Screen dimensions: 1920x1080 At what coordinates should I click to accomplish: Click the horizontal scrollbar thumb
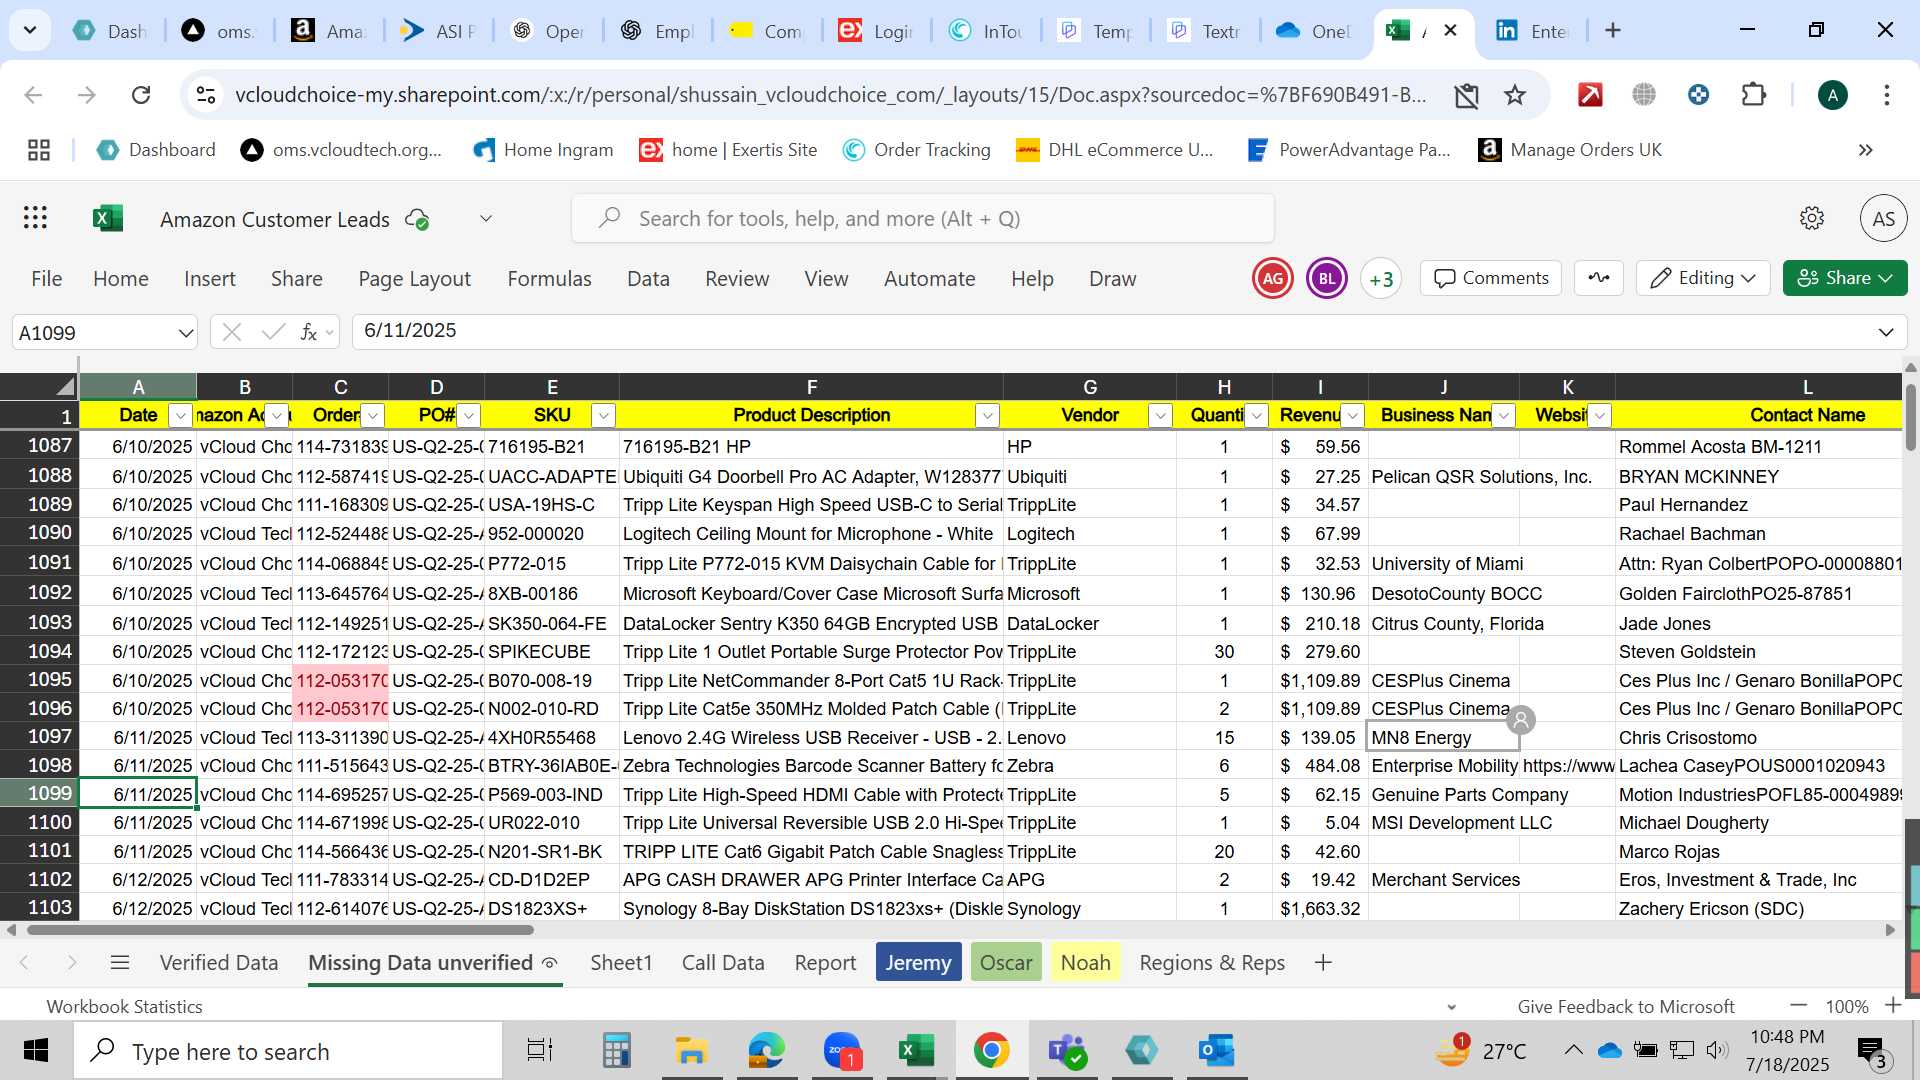[x=280, y=929]
